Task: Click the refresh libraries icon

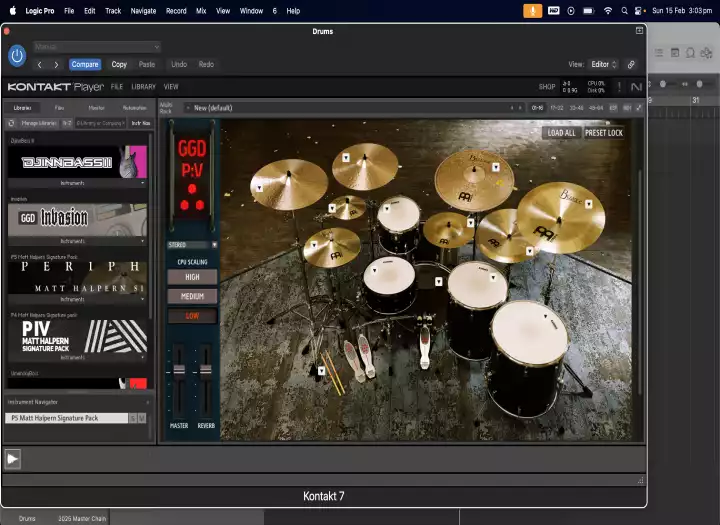Action: click(12, 123)
